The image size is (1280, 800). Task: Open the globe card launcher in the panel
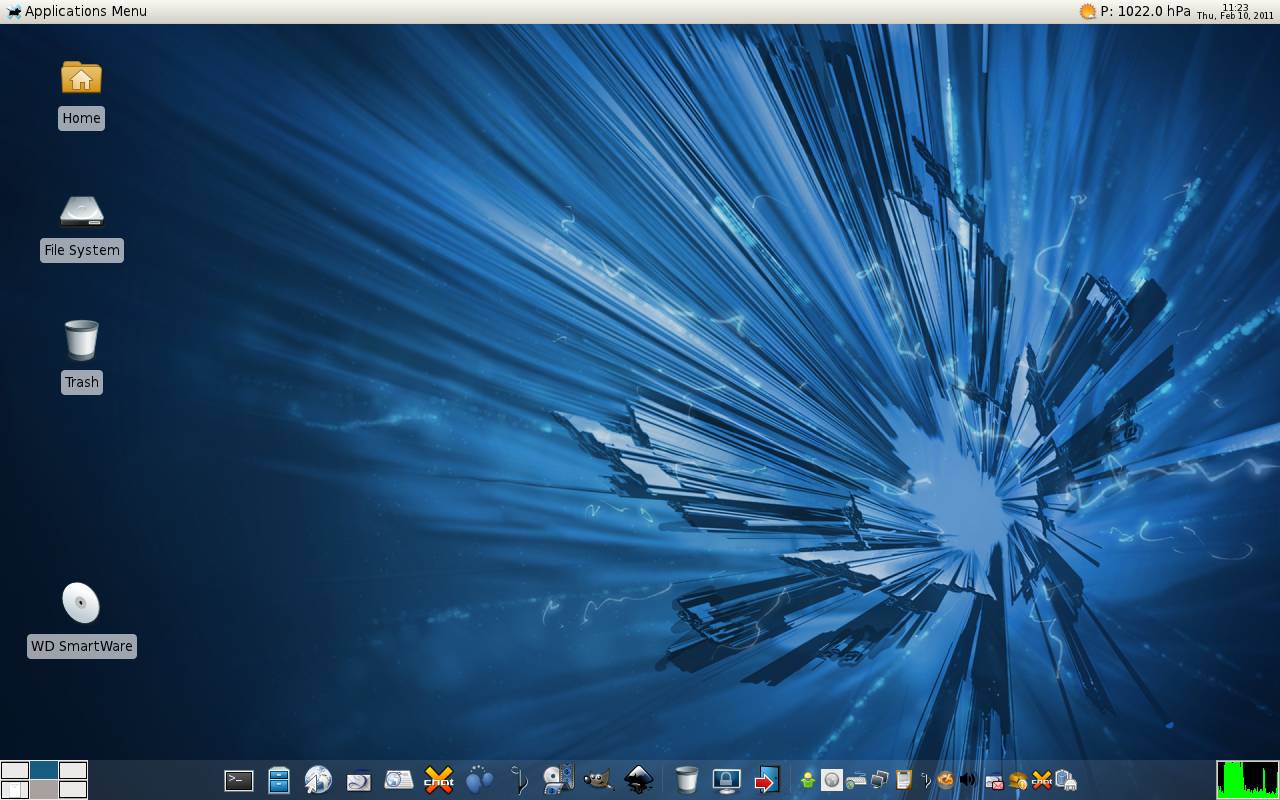[398, 780]
